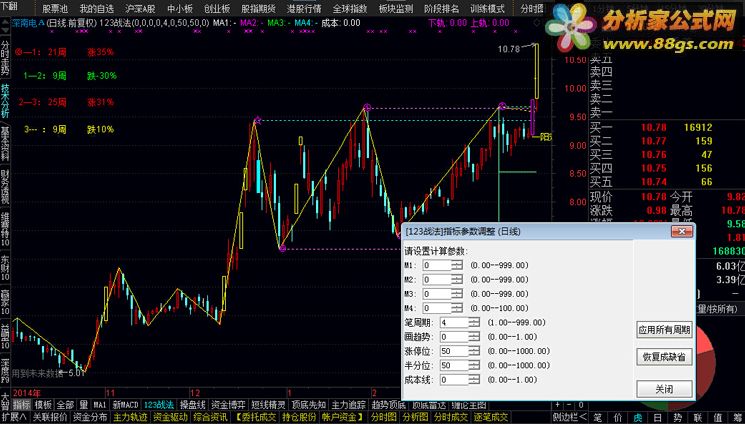Image resolution: width=745 pixels, height=425 pixels.
Task: Adjust 涨停位 spinner arrows
Action: (475, 351)
